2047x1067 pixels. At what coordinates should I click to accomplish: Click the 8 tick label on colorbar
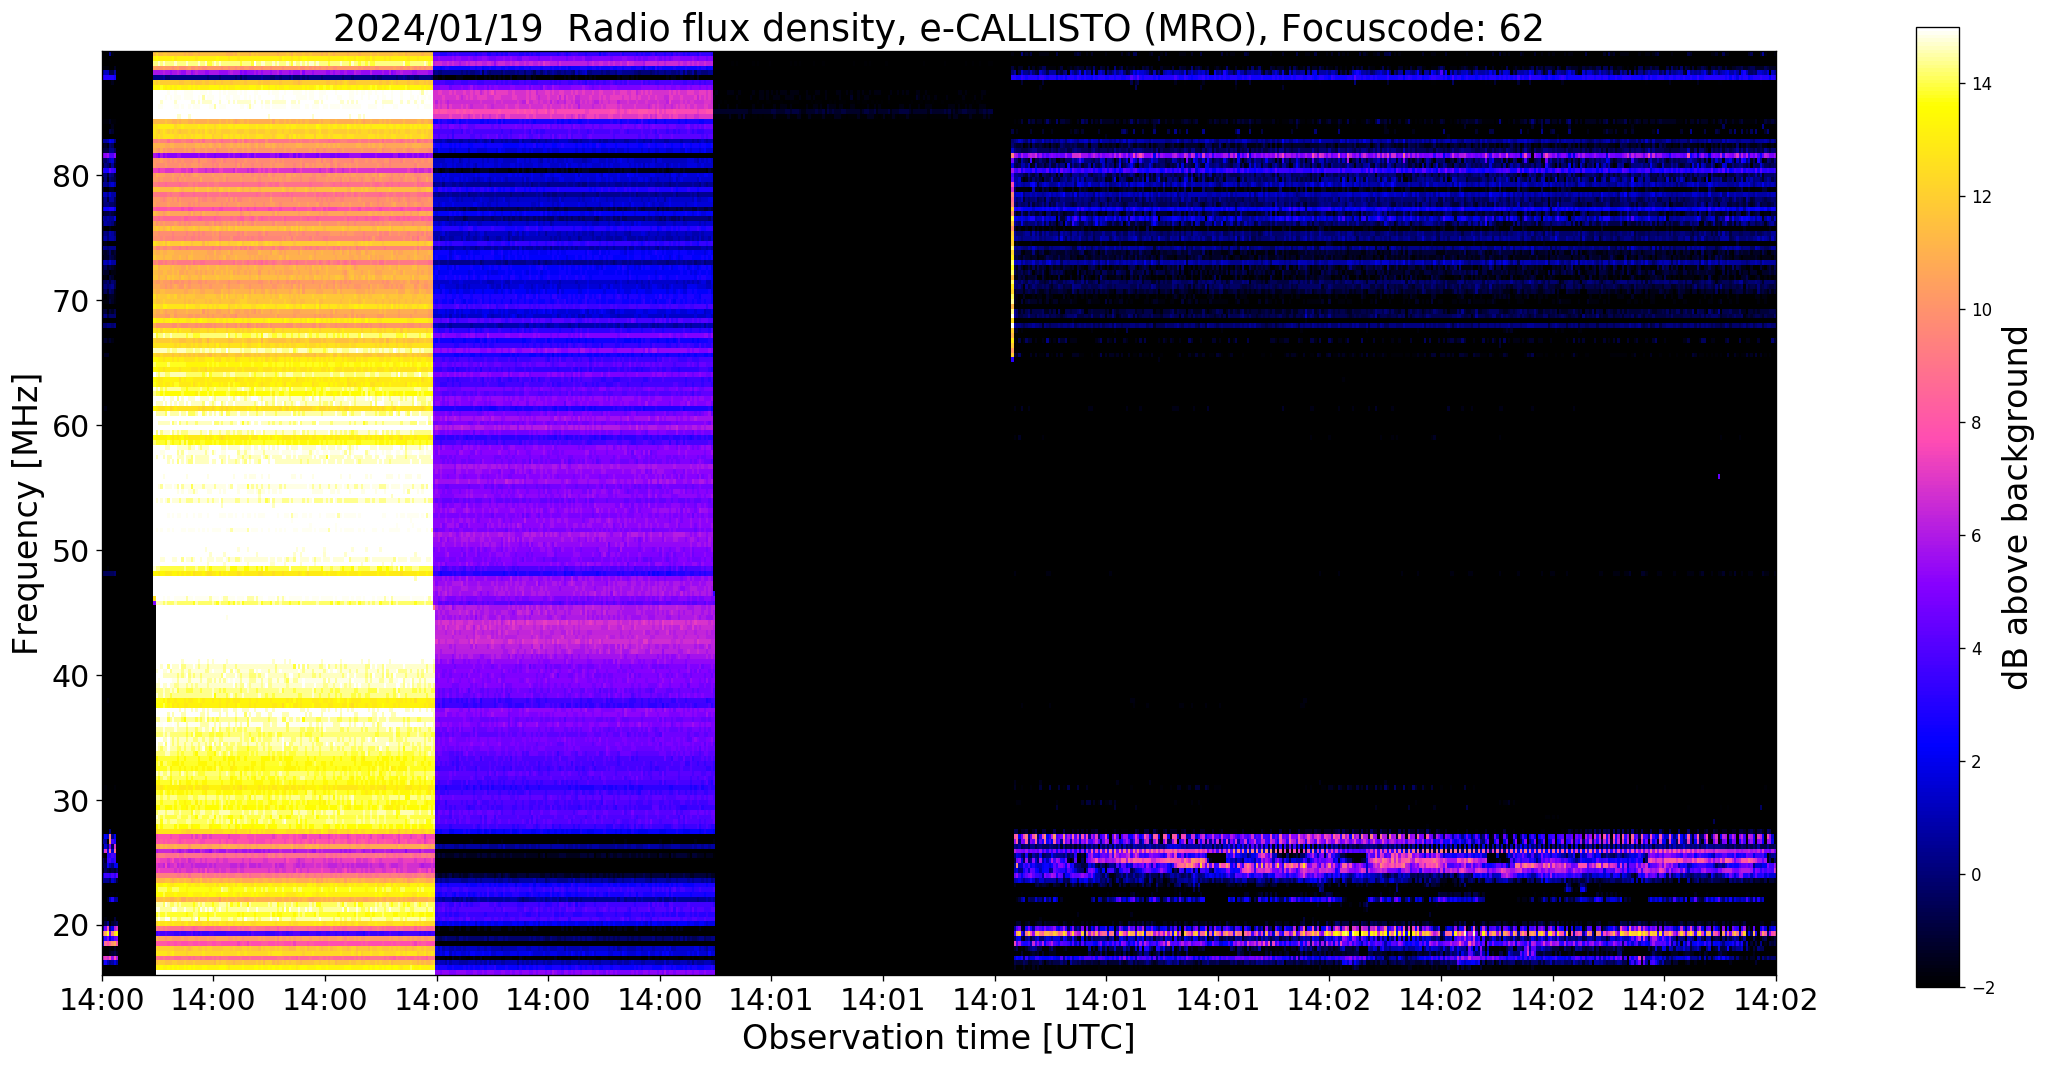pos(1975,424)
